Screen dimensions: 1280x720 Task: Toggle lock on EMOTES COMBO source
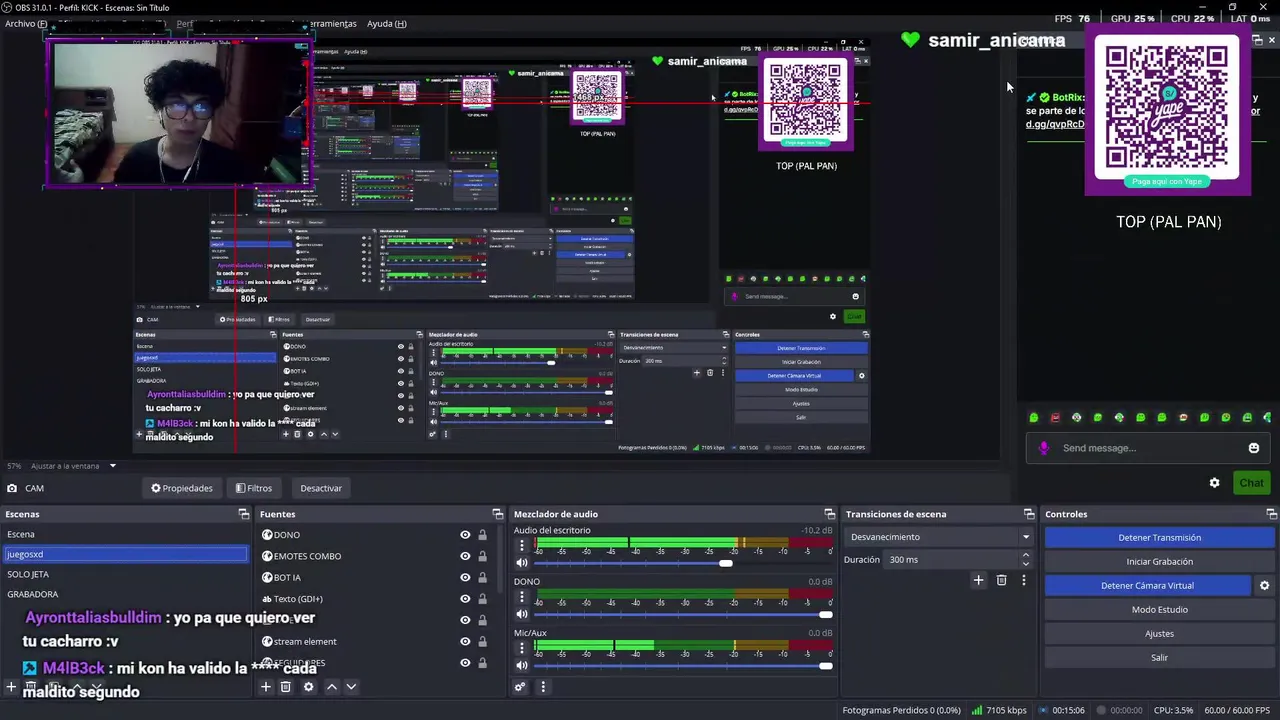(x=482, y=556)
